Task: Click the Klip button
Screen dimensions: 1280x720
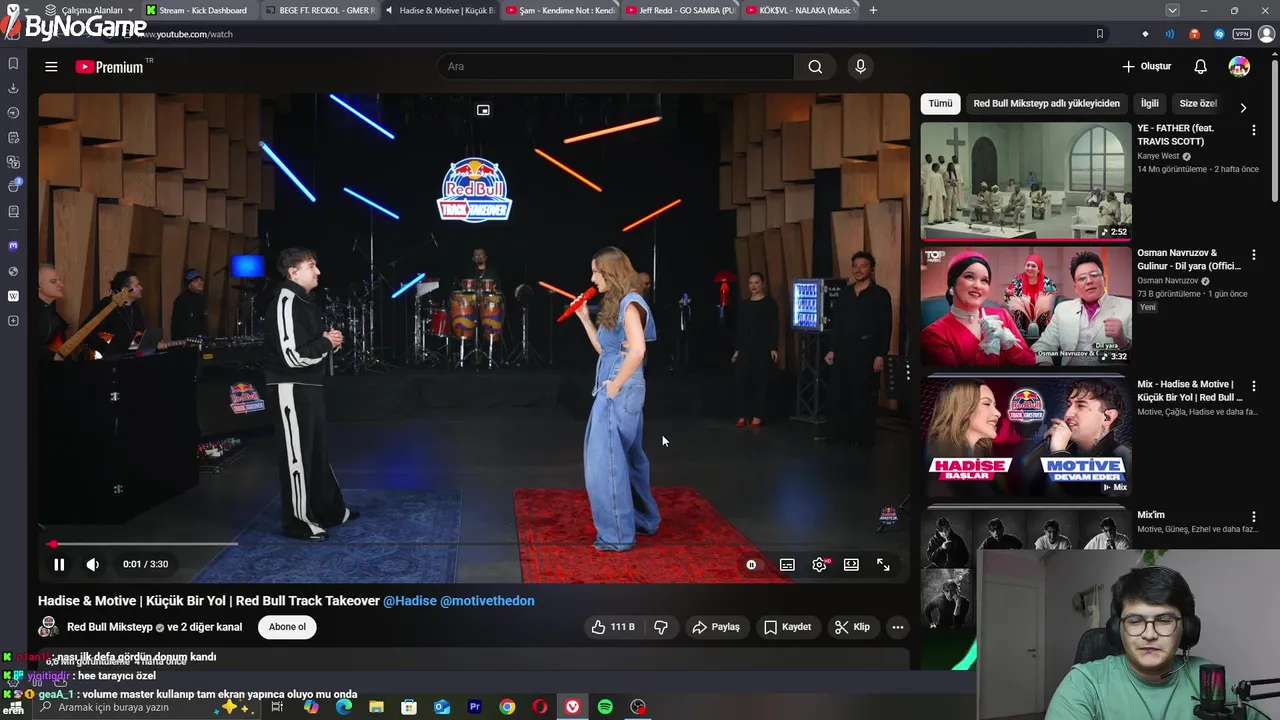Action: point(852,627)
